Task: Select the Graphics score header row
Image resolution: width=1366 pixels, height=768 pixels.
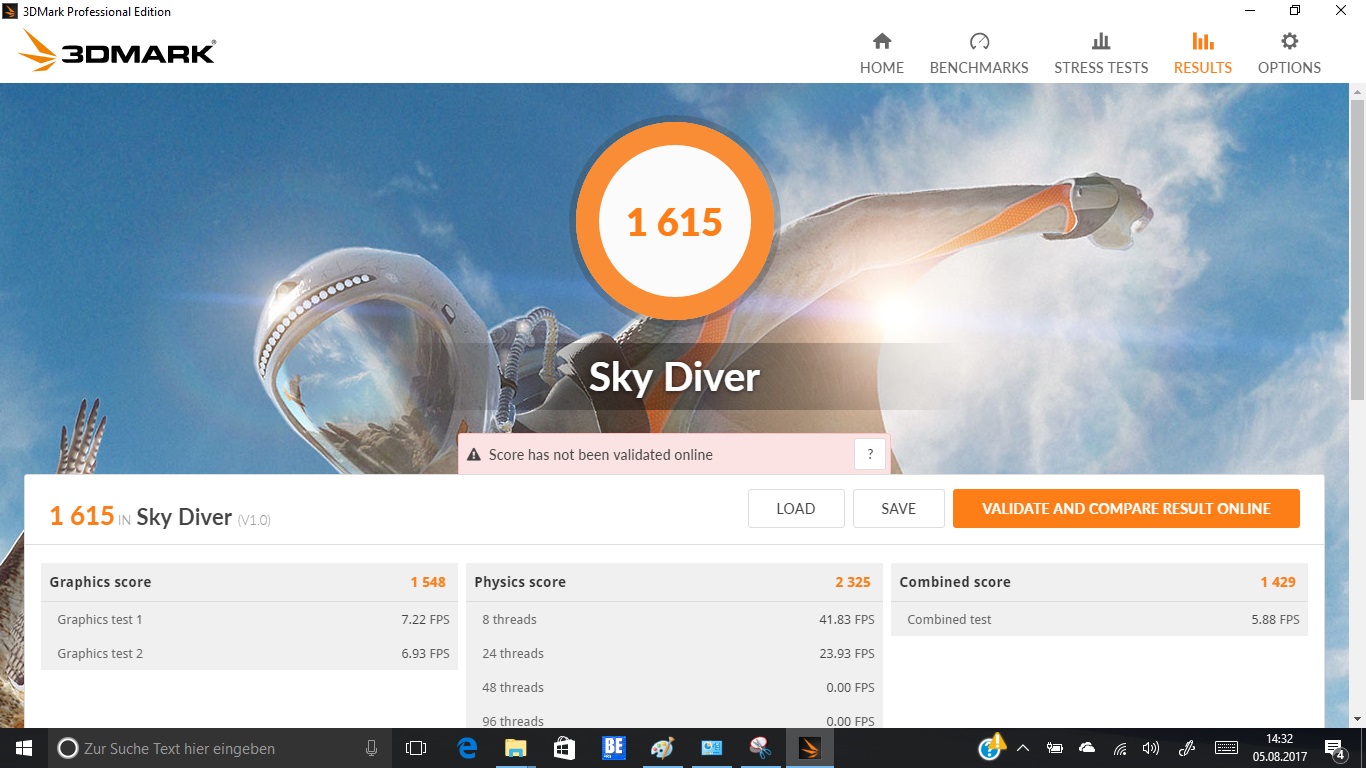Action: [249, 582]
